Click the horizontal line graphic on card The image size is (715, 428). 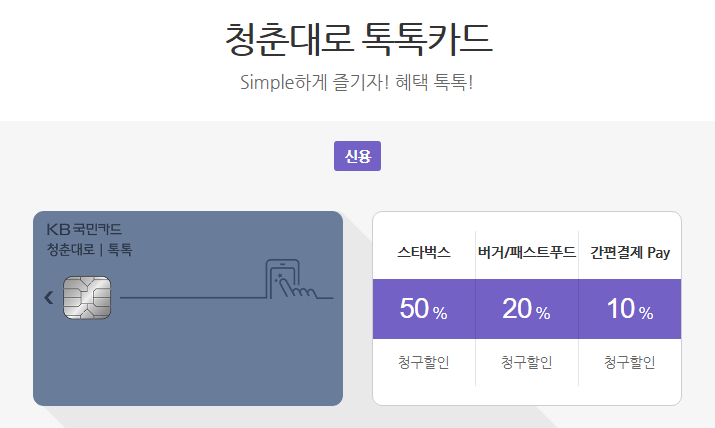coord(190,298)
